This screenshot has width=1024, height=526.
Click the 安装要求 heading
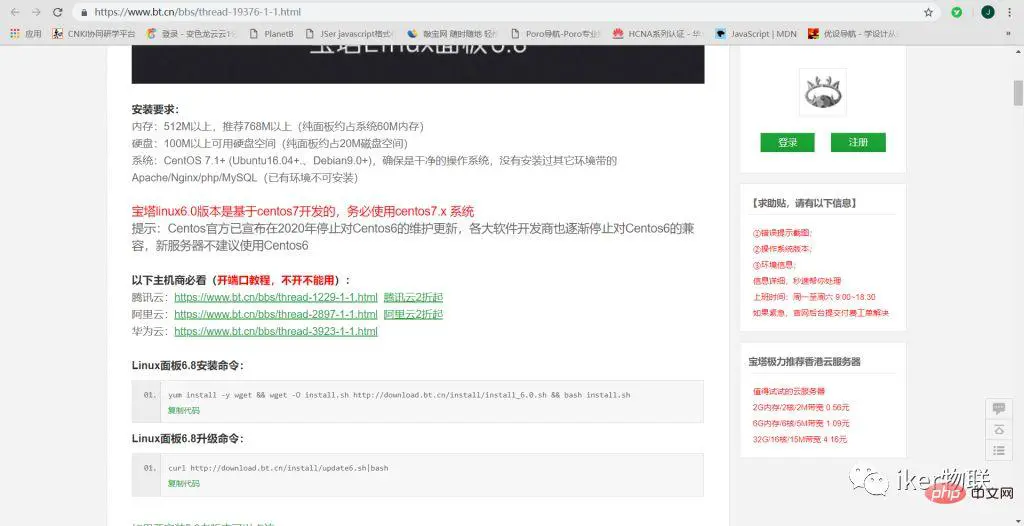tap(155, 109)
